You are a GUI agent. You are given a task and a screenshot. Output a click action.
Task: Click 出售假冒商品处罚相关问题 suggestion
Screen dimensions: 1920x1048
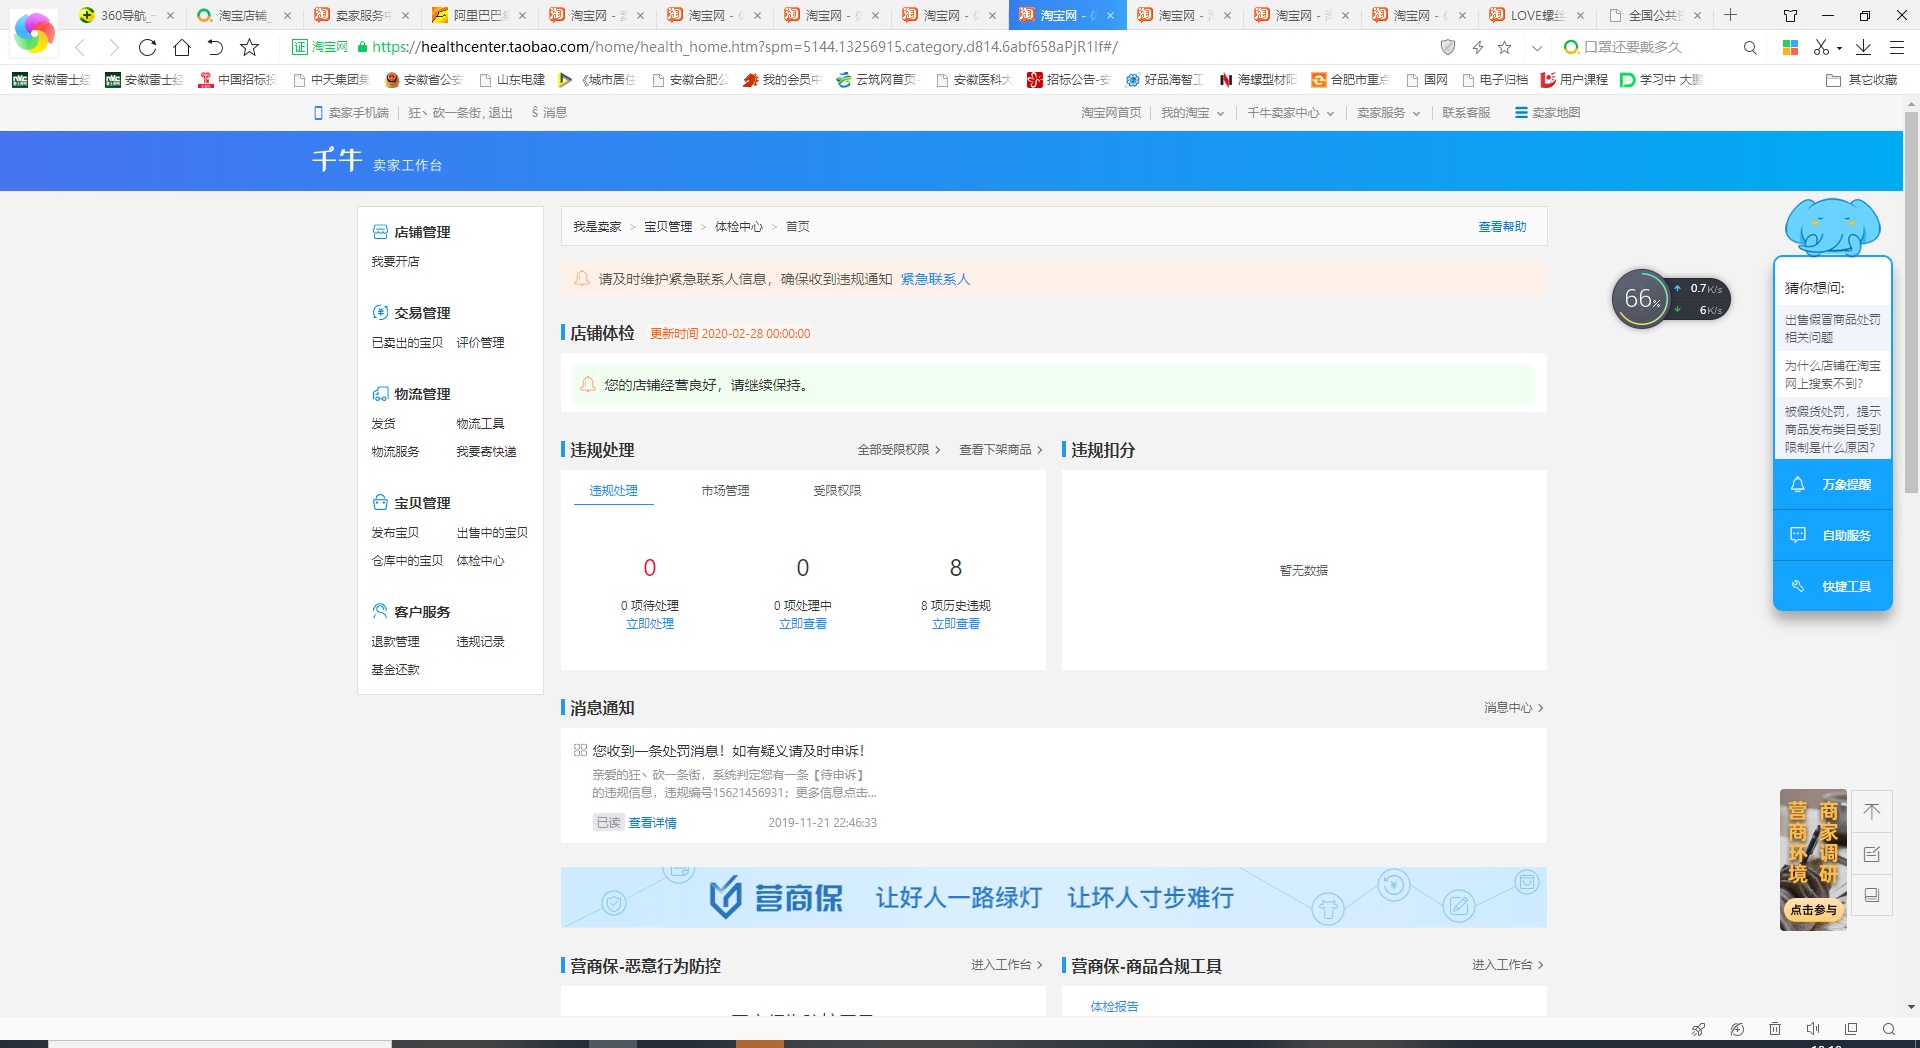[1832, 329]
